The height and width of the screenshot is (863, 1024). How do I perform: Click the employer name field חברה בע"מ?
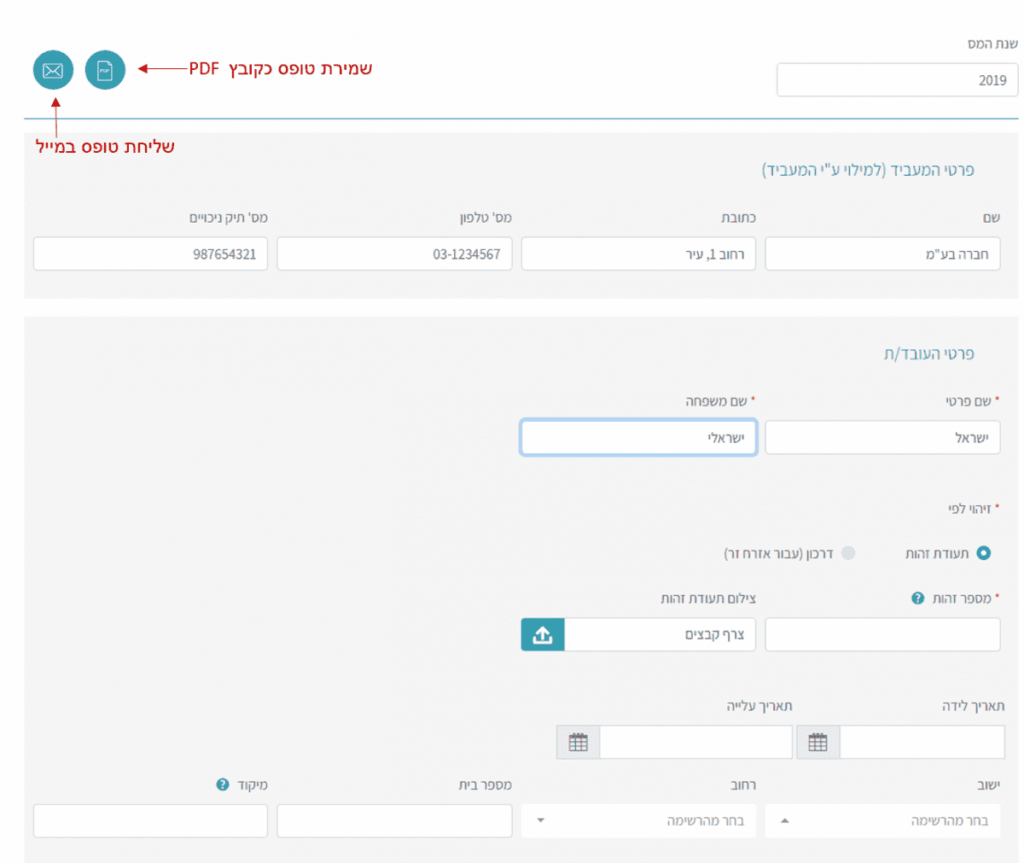click(883, 254)
